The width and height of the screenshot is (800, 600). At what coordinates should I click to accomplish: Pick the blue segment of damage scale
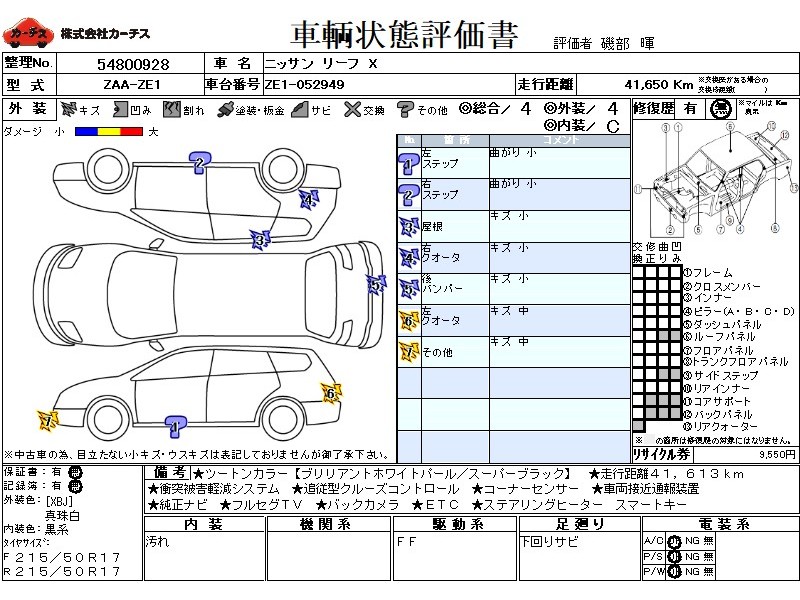pos(86,132)
